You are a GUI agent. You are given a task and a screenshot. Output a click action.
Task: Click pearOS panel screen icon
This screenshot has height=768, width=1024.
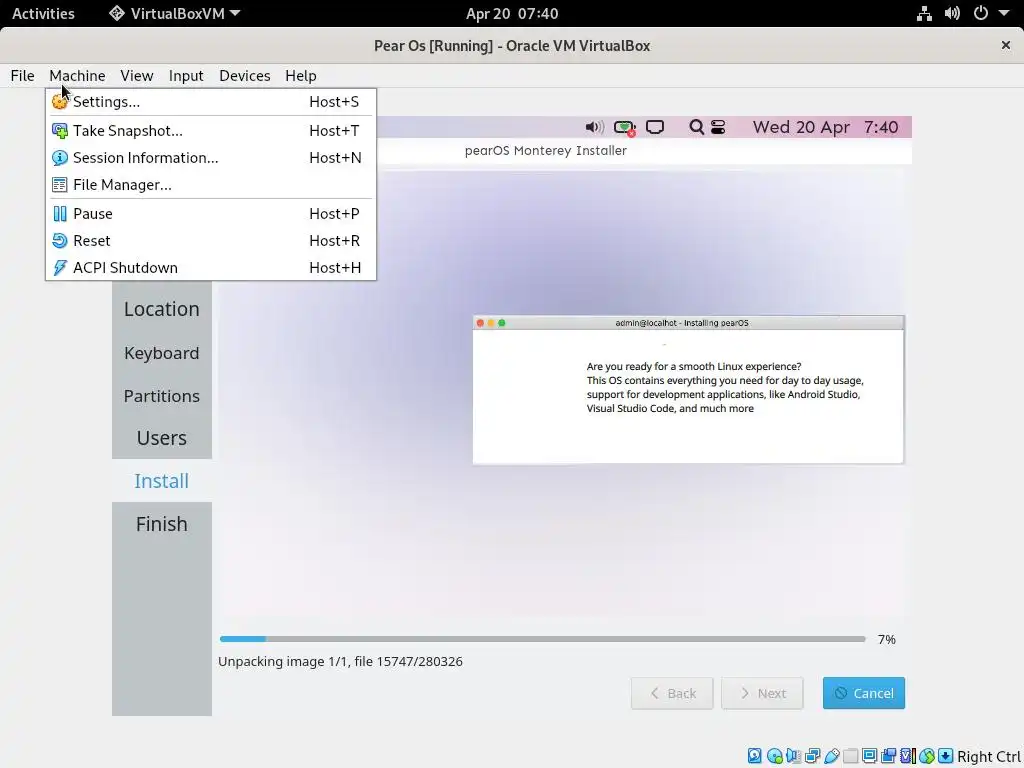coord(655,127)
